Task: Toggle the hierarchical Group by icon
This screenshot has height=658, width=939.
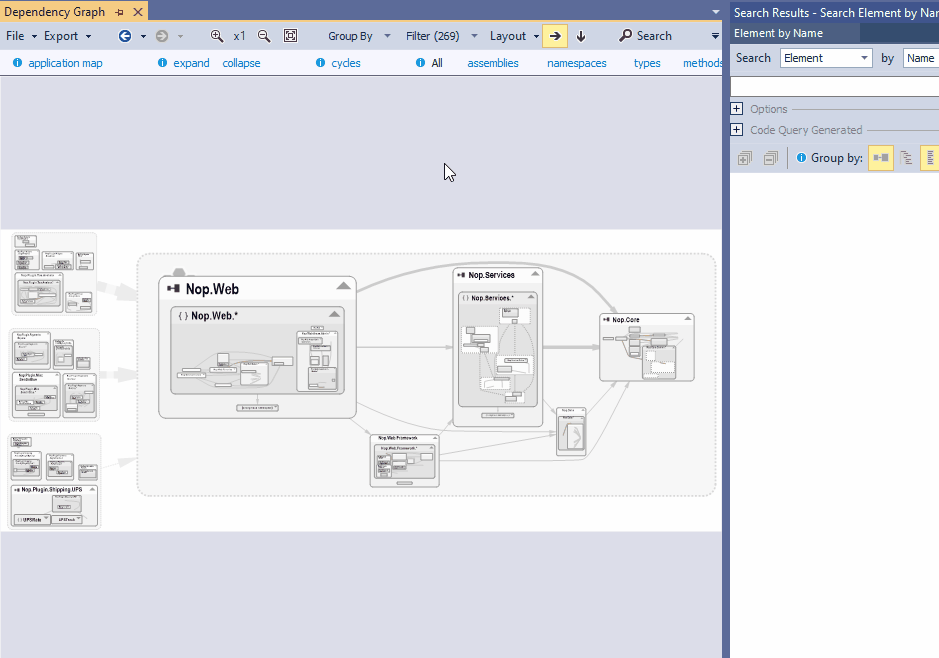Action: point(906,158)
